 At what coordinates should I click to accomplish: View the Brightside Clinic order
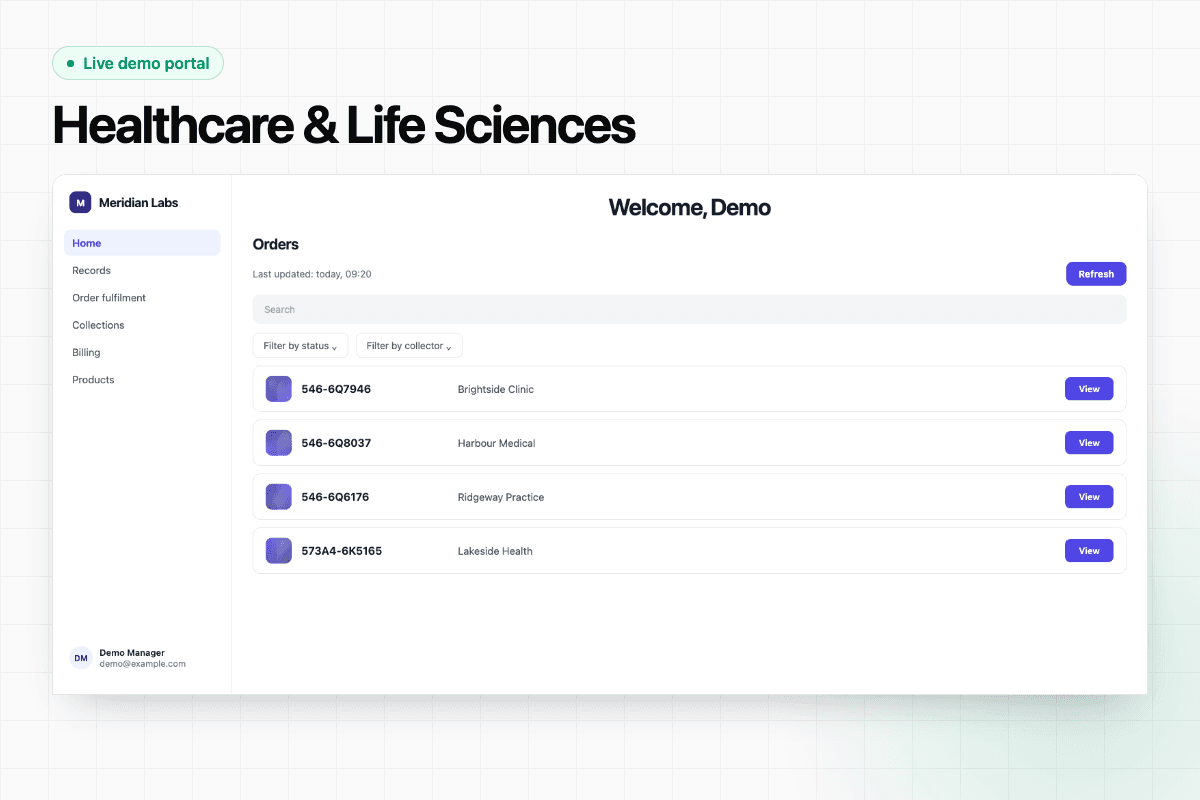[1089, 389]
